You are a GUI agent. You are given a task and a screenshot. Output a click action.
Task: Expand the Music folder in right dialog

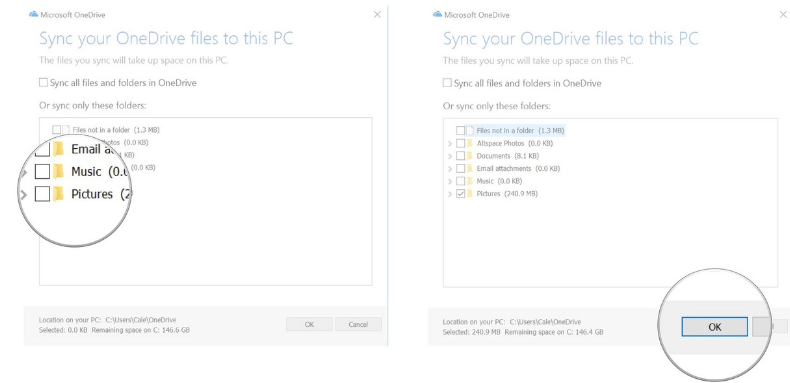coord(450,181)
